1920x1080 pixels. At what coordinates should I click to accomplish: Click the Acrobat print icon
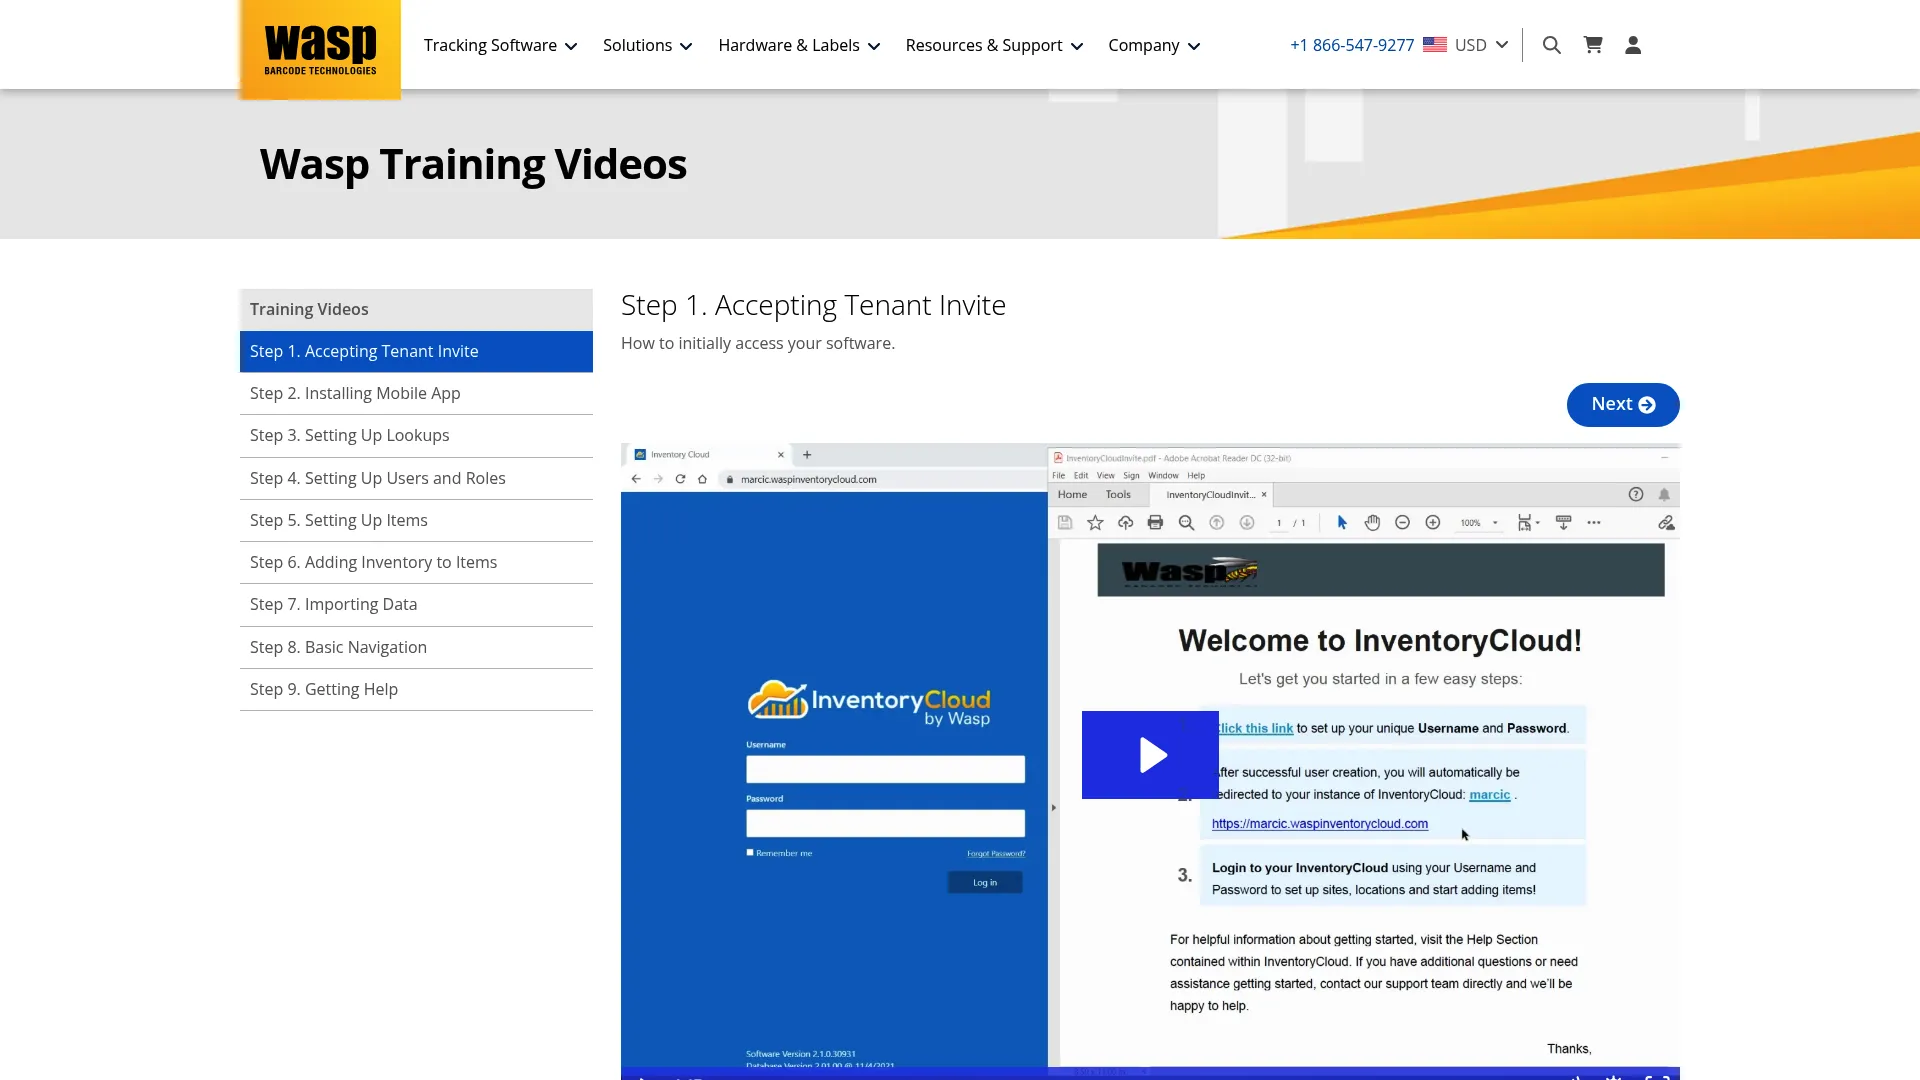point(1155,522)
